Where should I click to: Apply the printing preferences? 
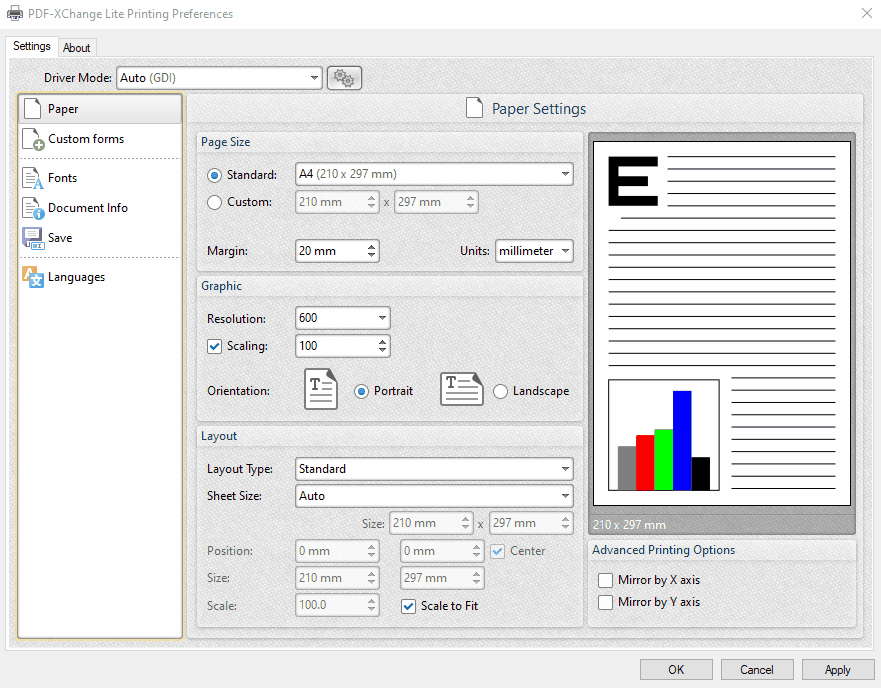pos(838,669)
